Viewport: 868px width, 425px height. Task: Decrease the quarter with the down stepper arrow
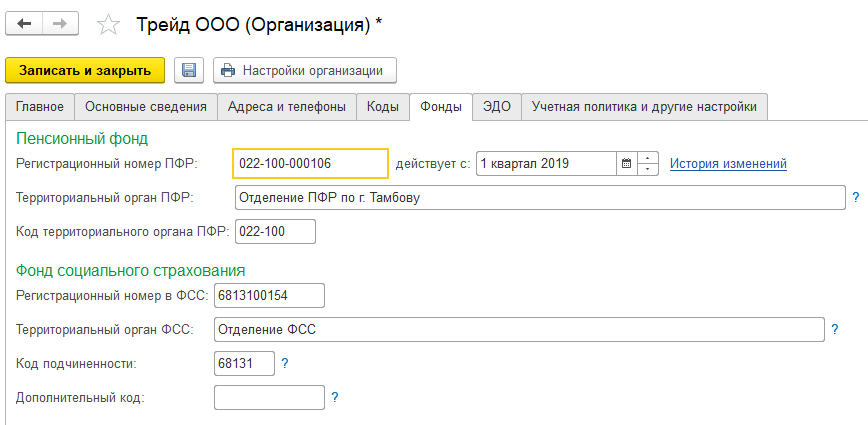tap(648, 169)
